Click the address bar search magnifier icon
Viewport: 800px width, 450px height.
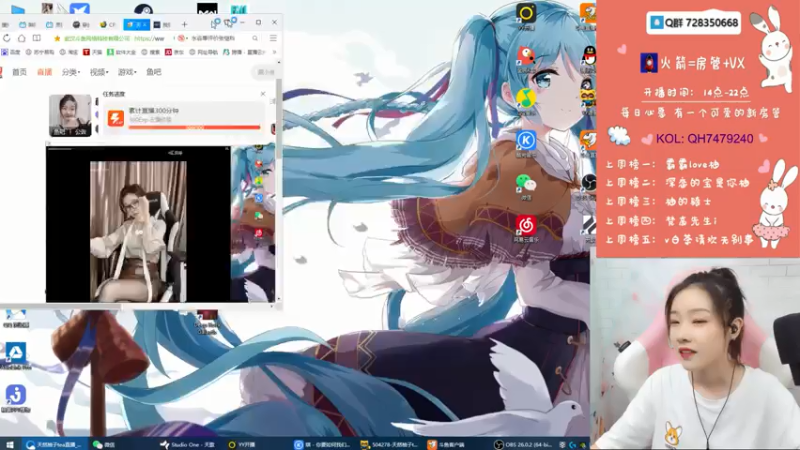(x=255, y=38)
